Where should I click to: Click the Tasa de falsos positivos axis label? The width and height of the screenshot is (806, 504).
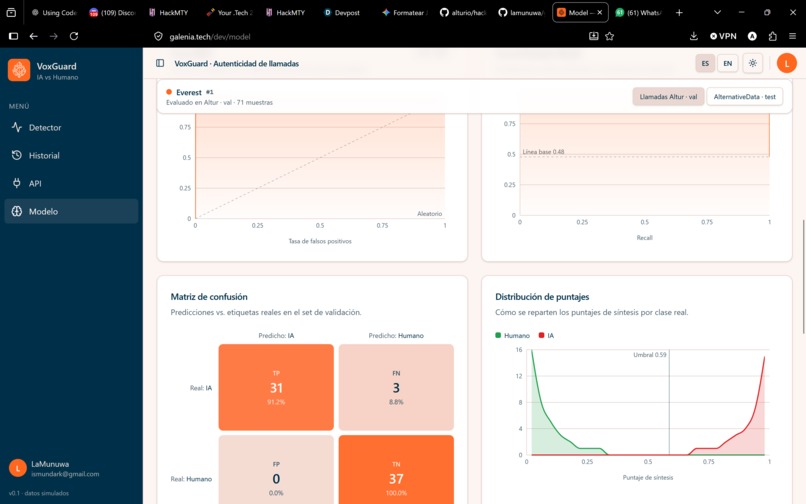click(320, 241)
